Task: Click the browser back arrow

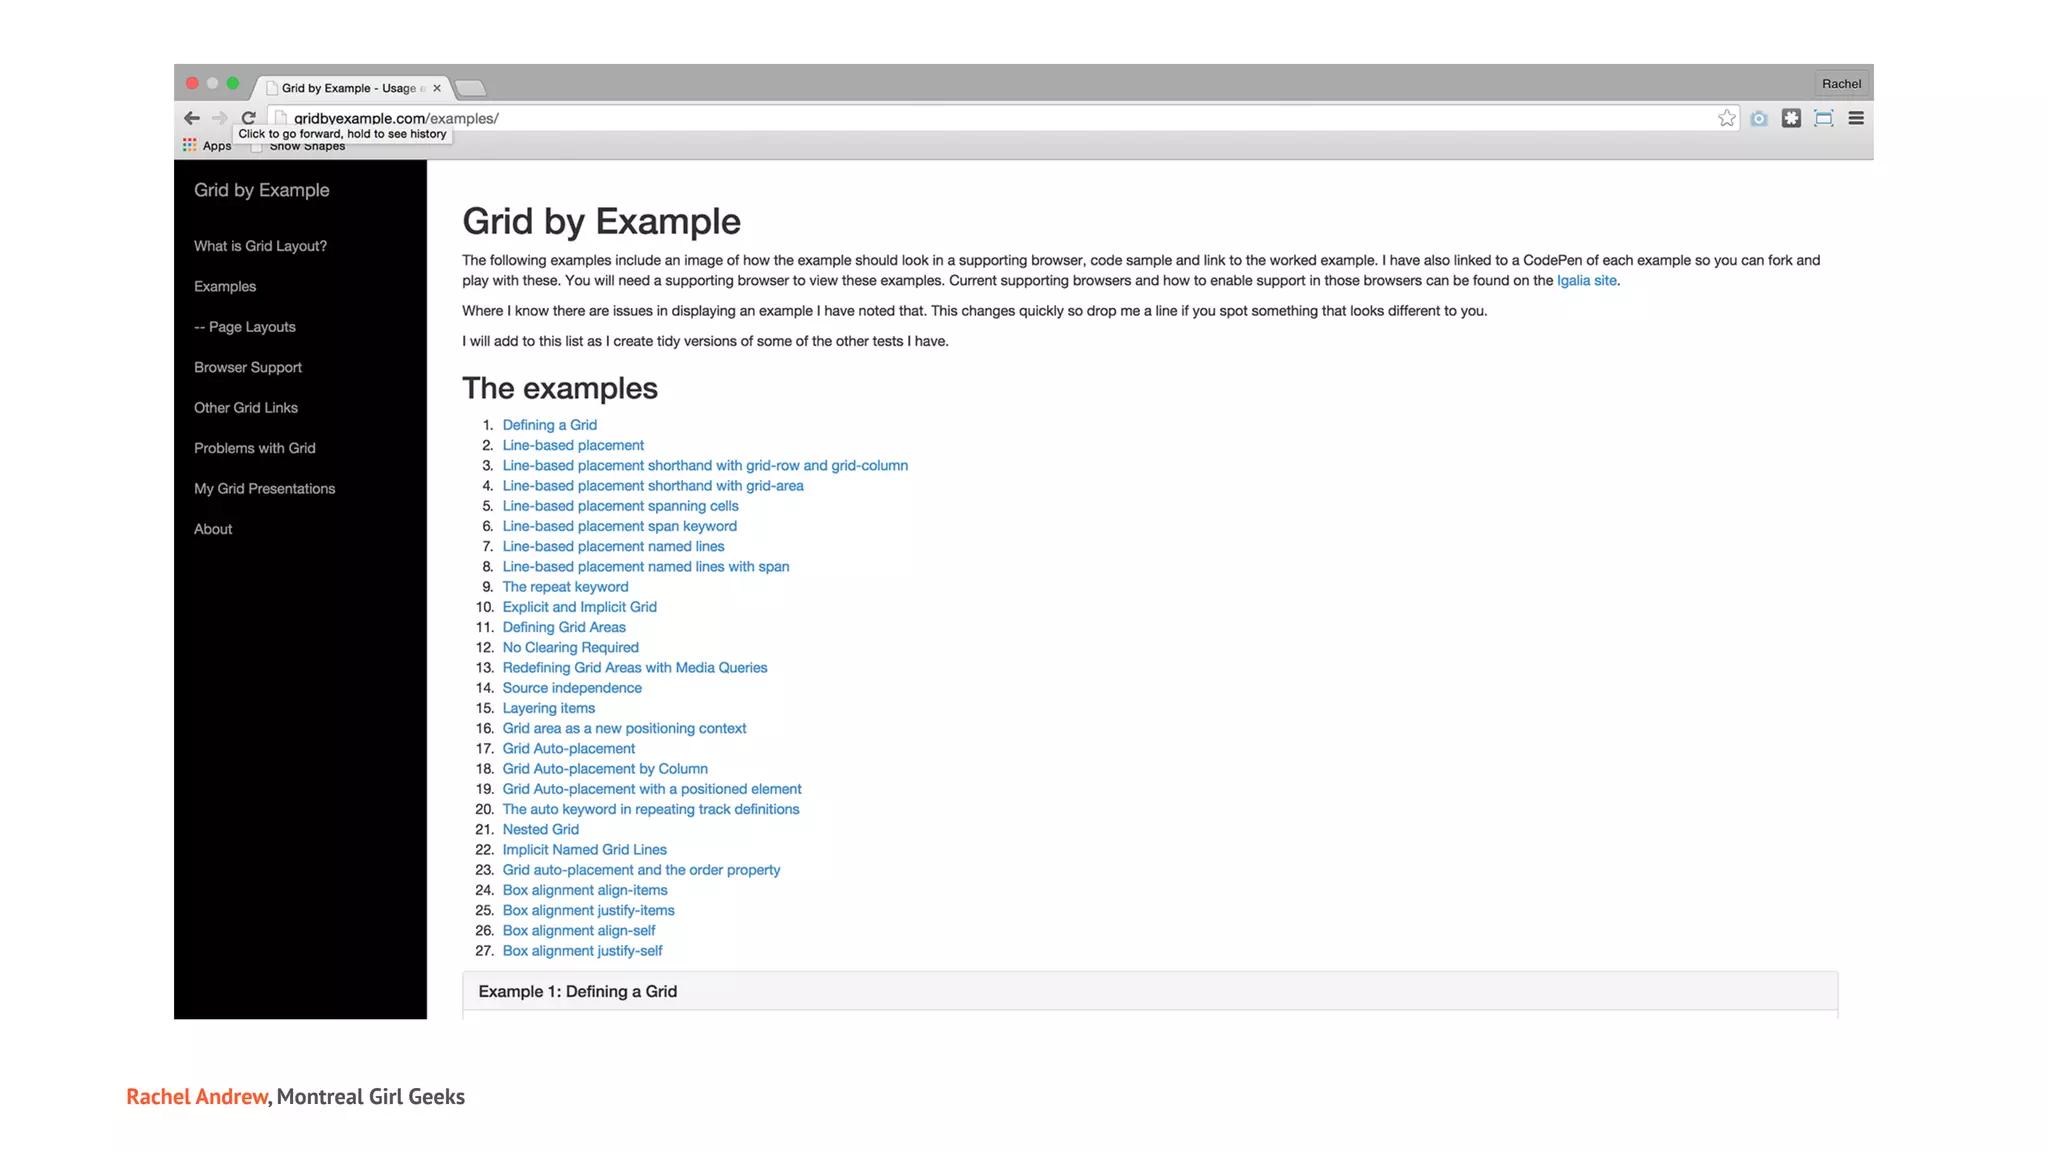Action: (191, 118)
